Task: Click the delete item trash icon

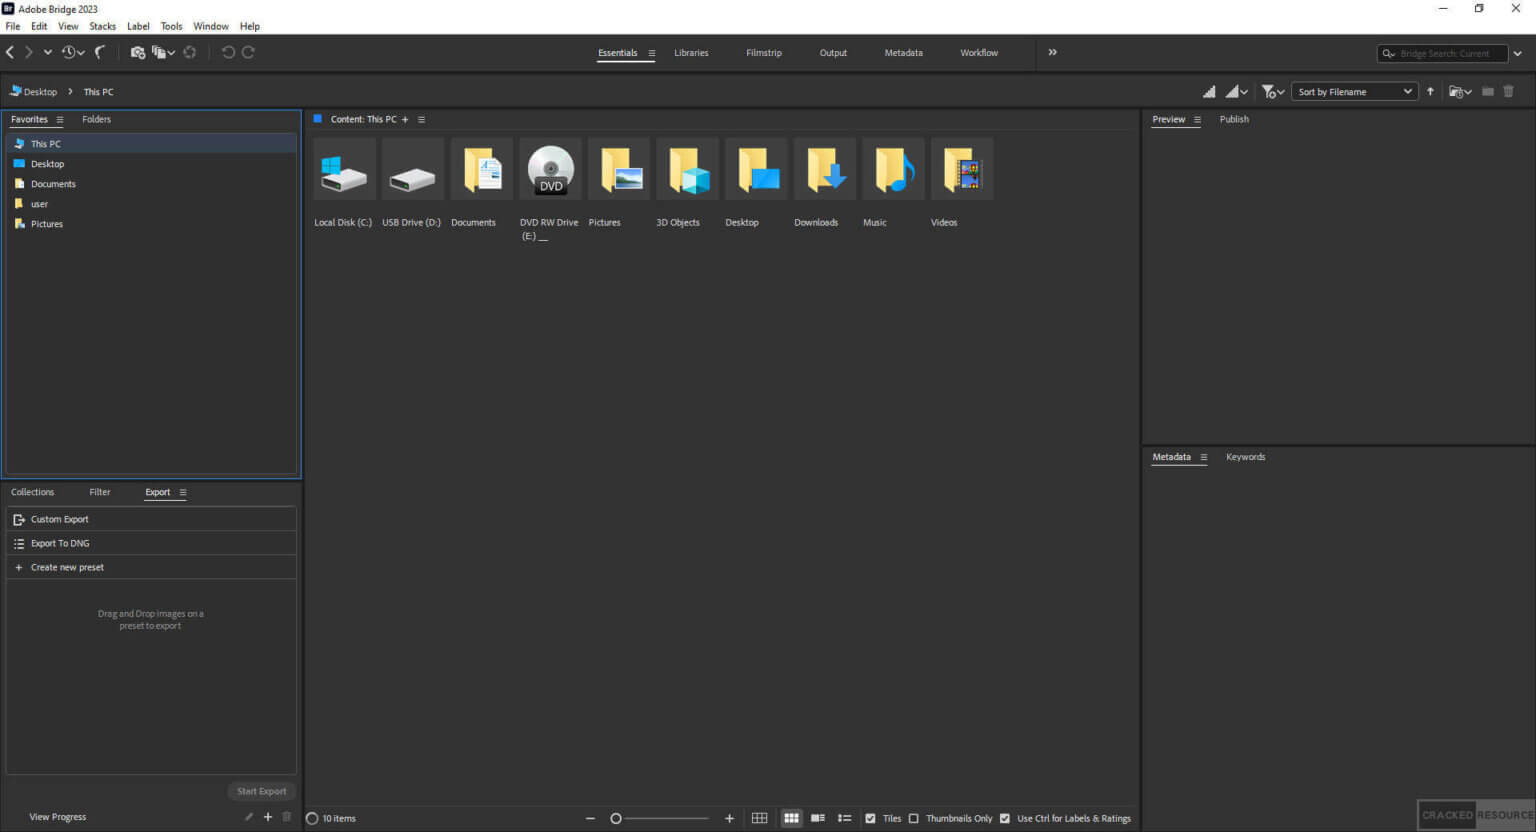Action: pyautogui.click(x=1509, y=91)
